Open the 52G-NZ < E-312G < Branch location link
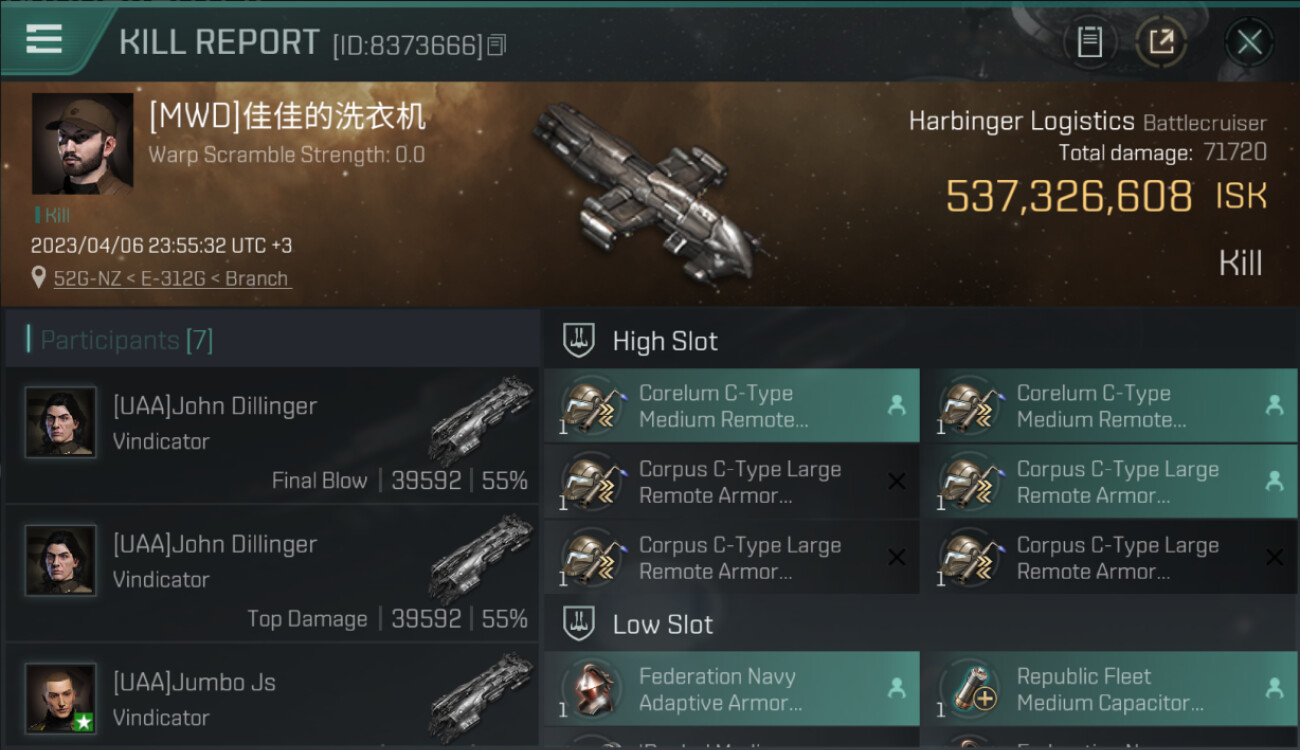 pyautogui.click(x=171, y=279)
